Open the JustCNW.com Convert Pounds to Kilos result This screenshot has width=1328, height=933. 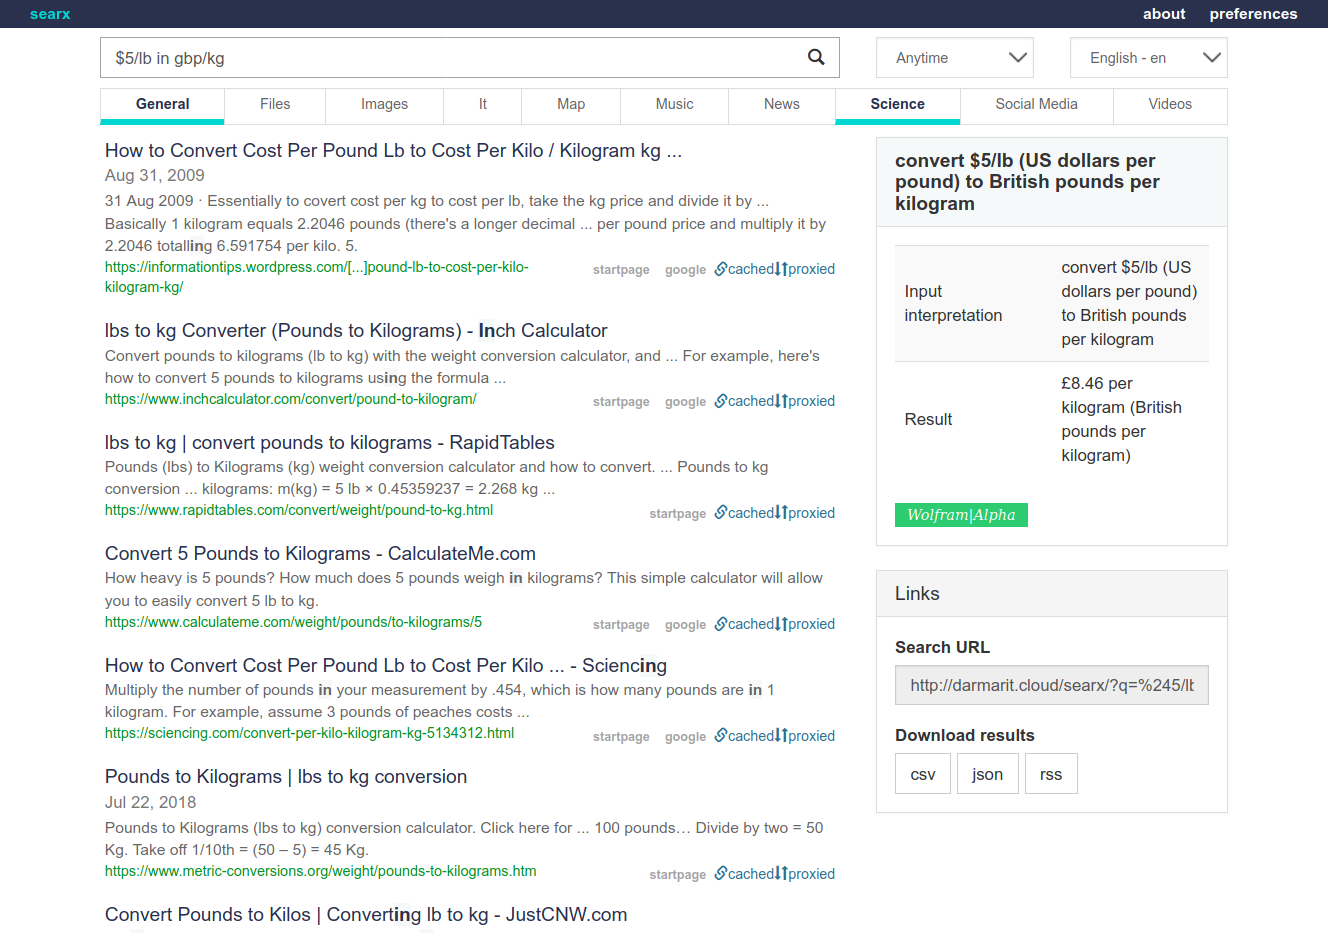tap(366, 915)
